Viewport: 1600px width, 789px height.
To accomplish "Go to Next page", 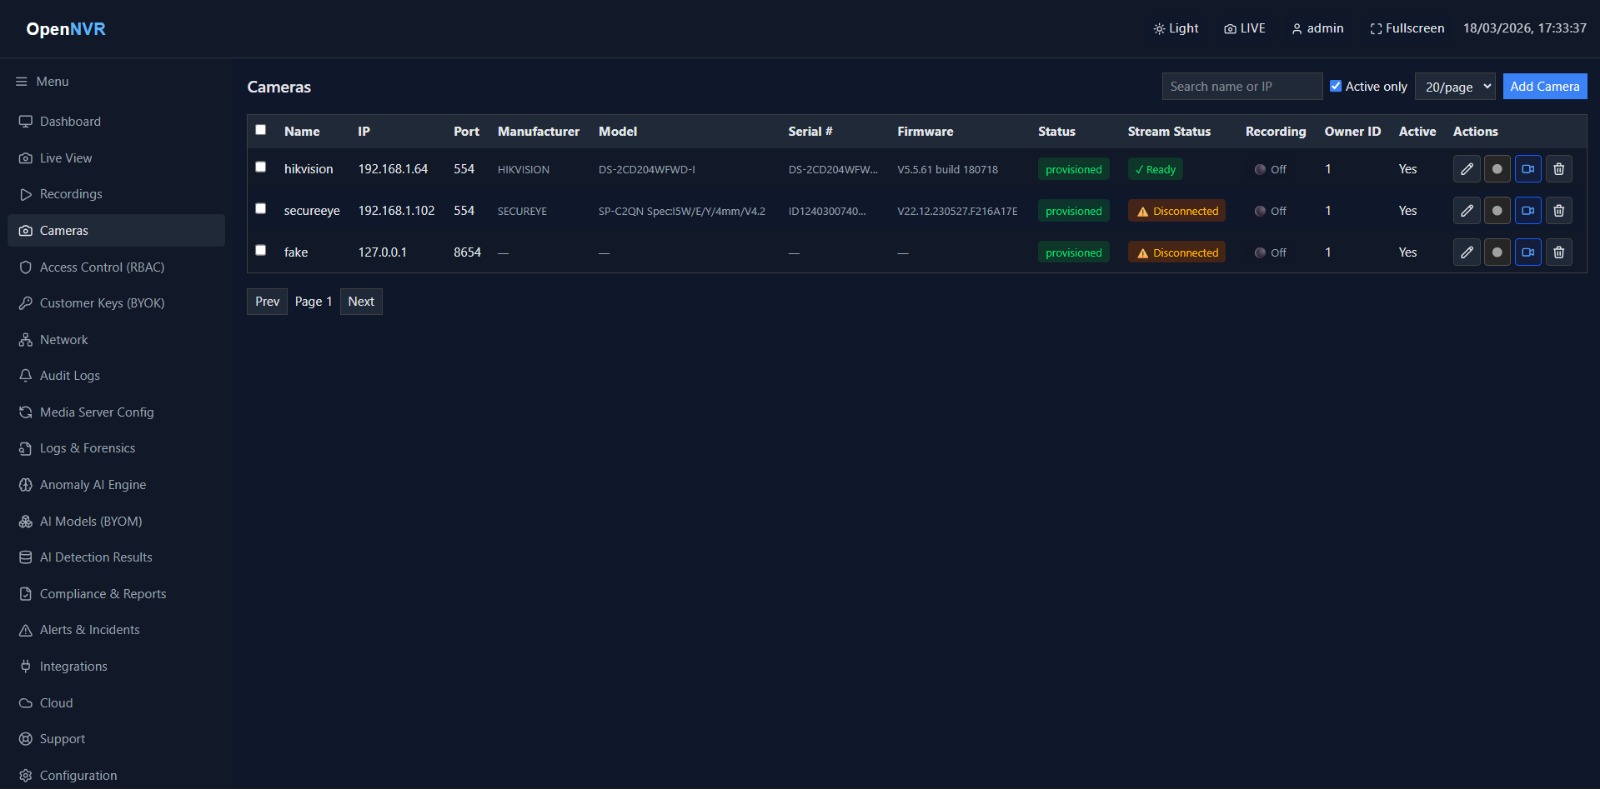I will 361,302.
